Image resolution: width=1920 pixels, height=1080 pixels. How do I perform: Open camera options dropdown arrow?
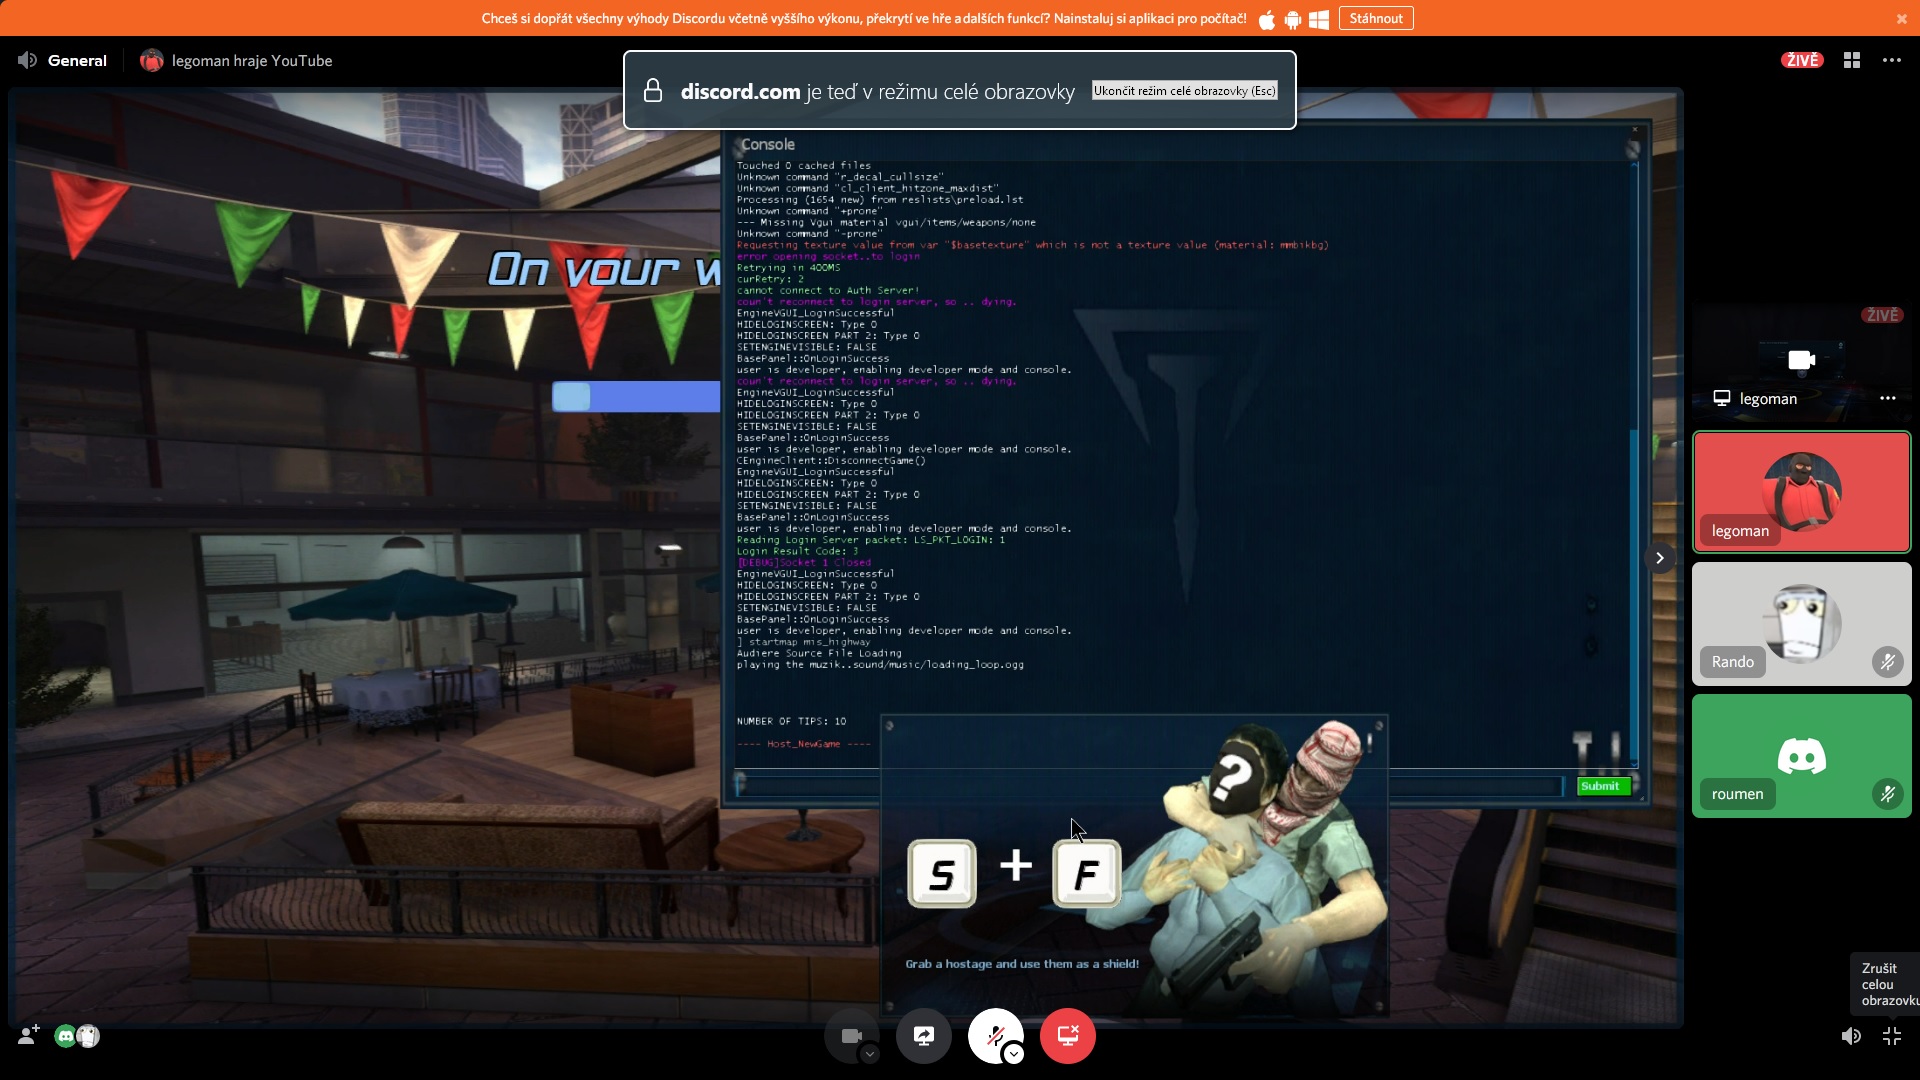870,1054
